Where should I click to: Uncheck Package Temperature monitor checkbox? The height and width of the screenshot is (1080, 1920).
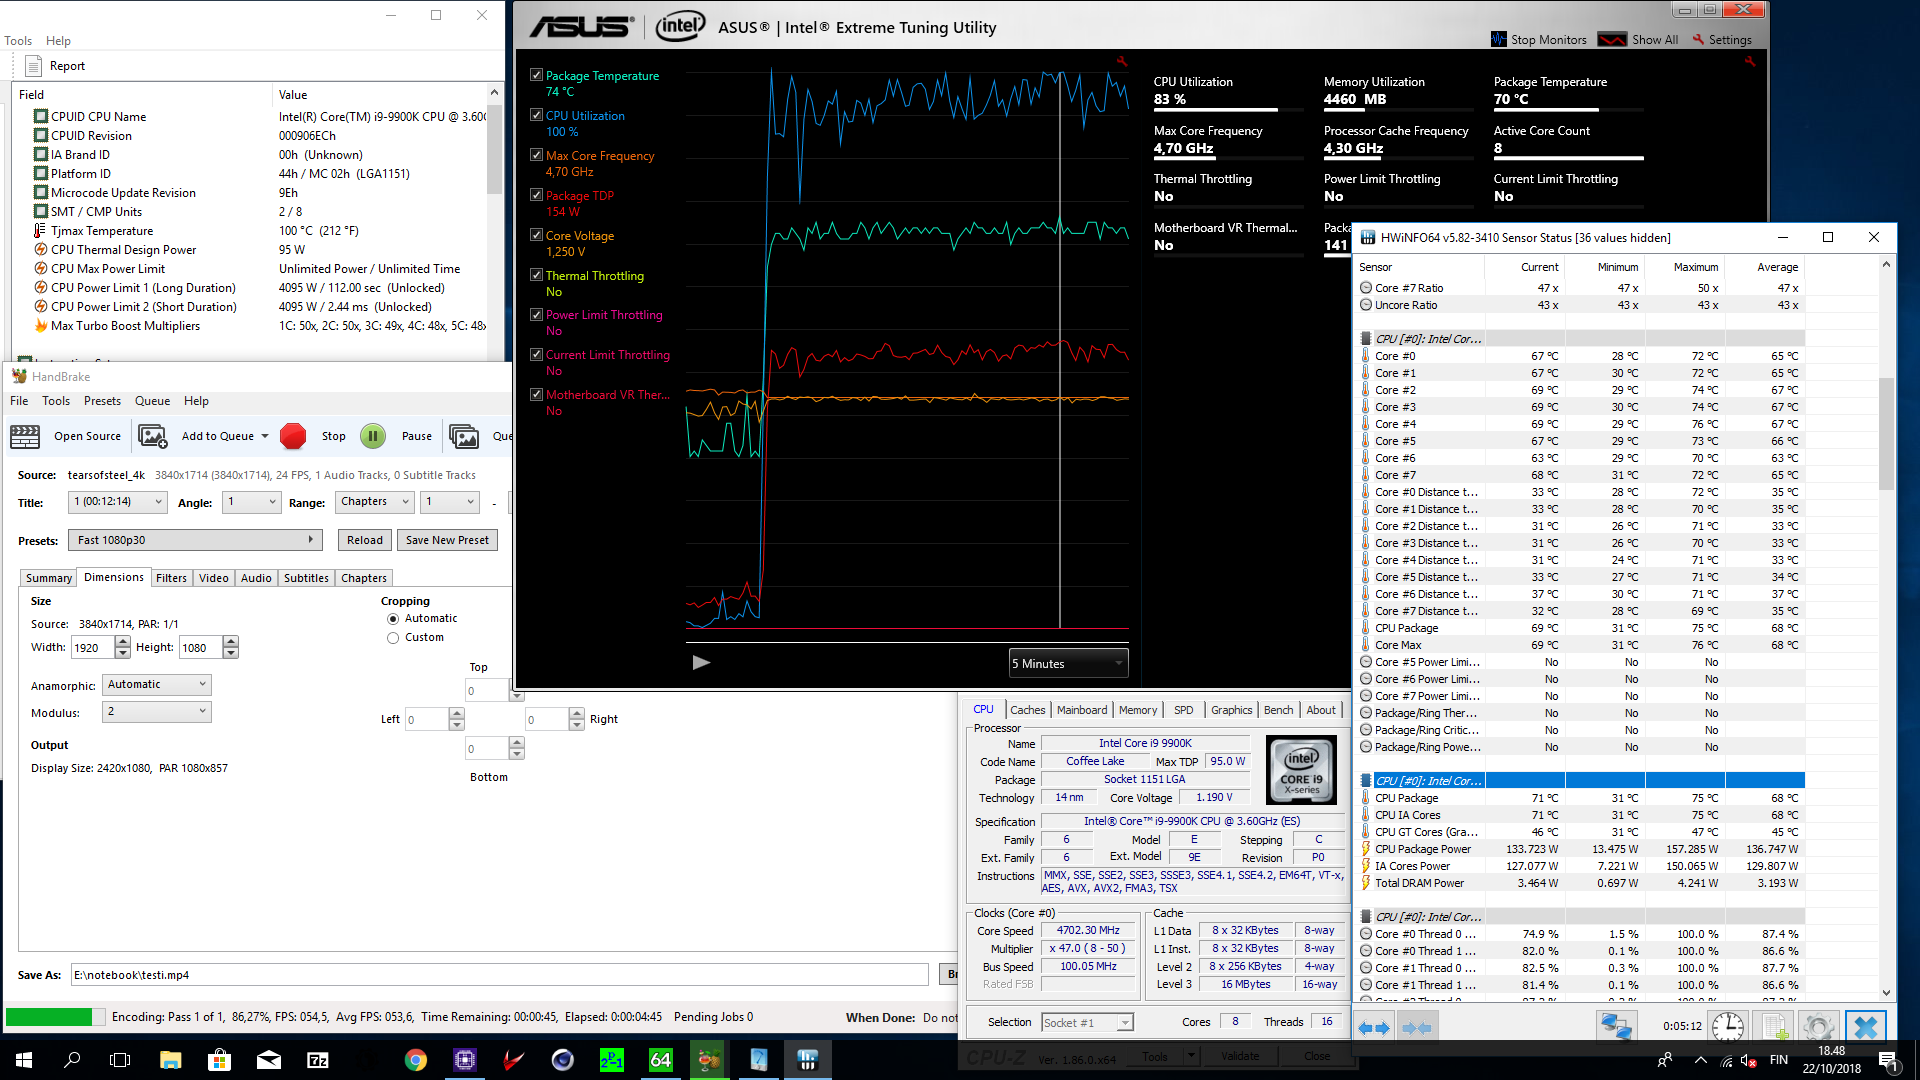[536, 75]
